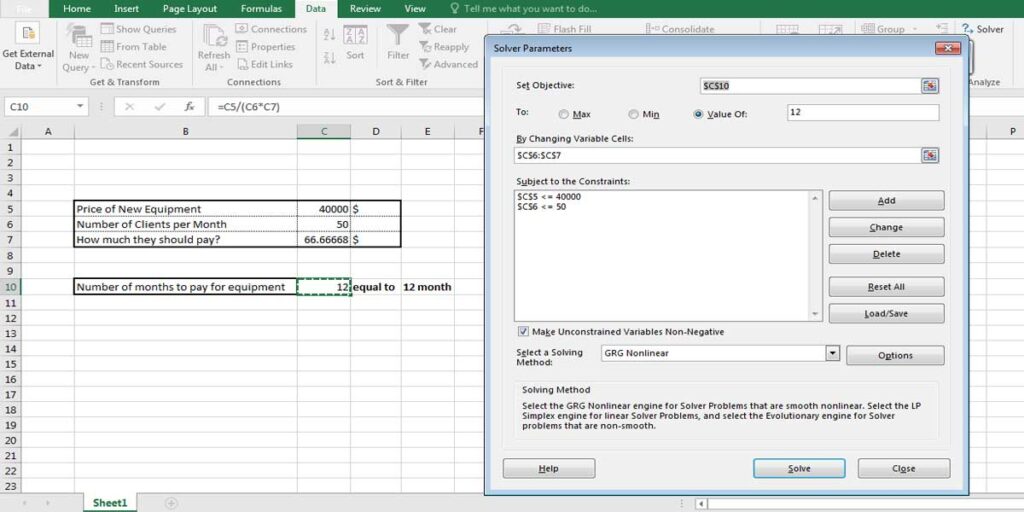
Task: Click Help button in Solver
Action: coord(549,468)
